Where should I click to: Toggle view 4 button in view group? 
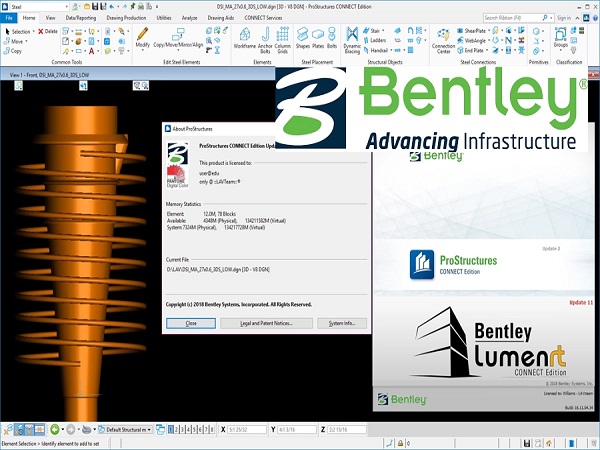tap(188, 429)
